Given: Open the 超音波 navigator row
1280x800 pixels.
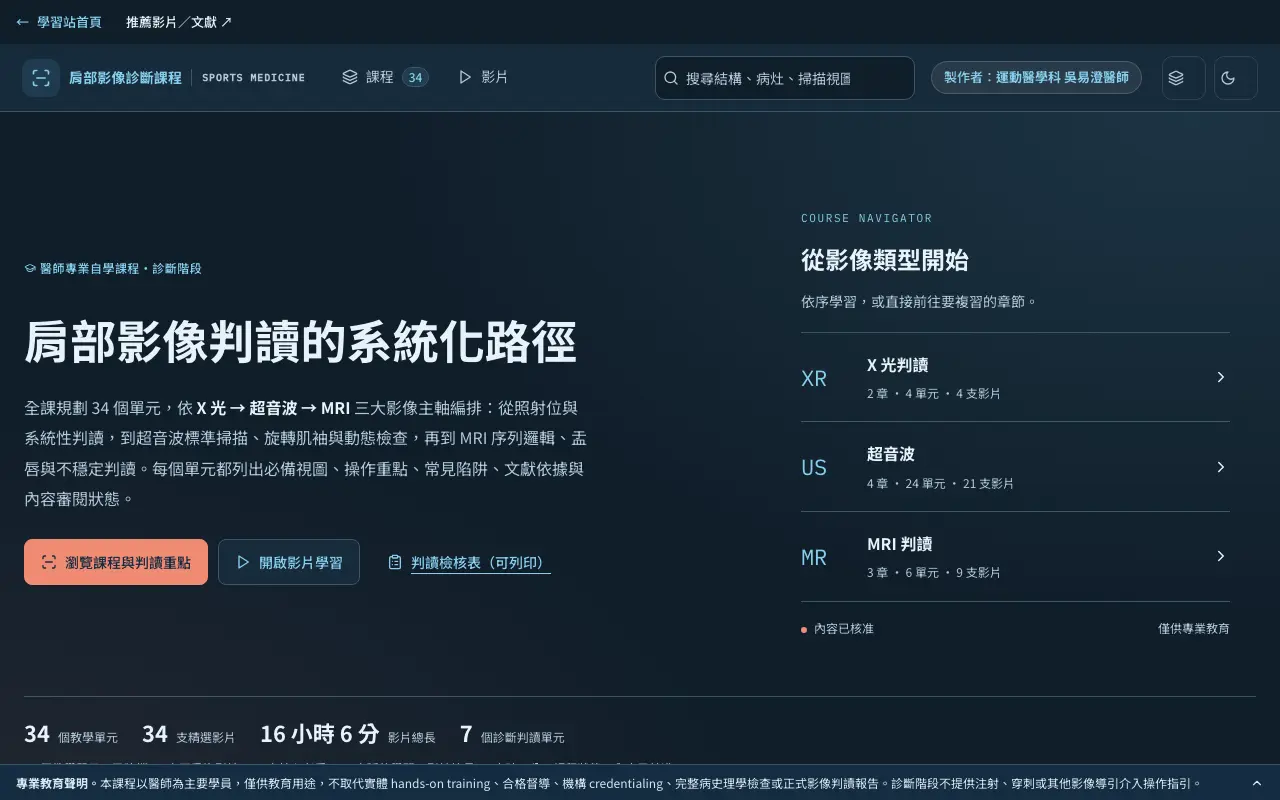Looking at the screenshot, I should coord(1015,467).
